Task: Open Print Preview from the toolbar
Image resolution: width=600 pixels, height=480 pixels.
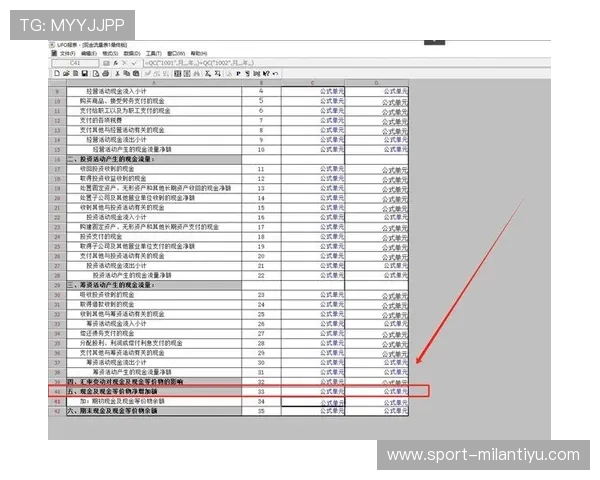Action: [96, 73]
